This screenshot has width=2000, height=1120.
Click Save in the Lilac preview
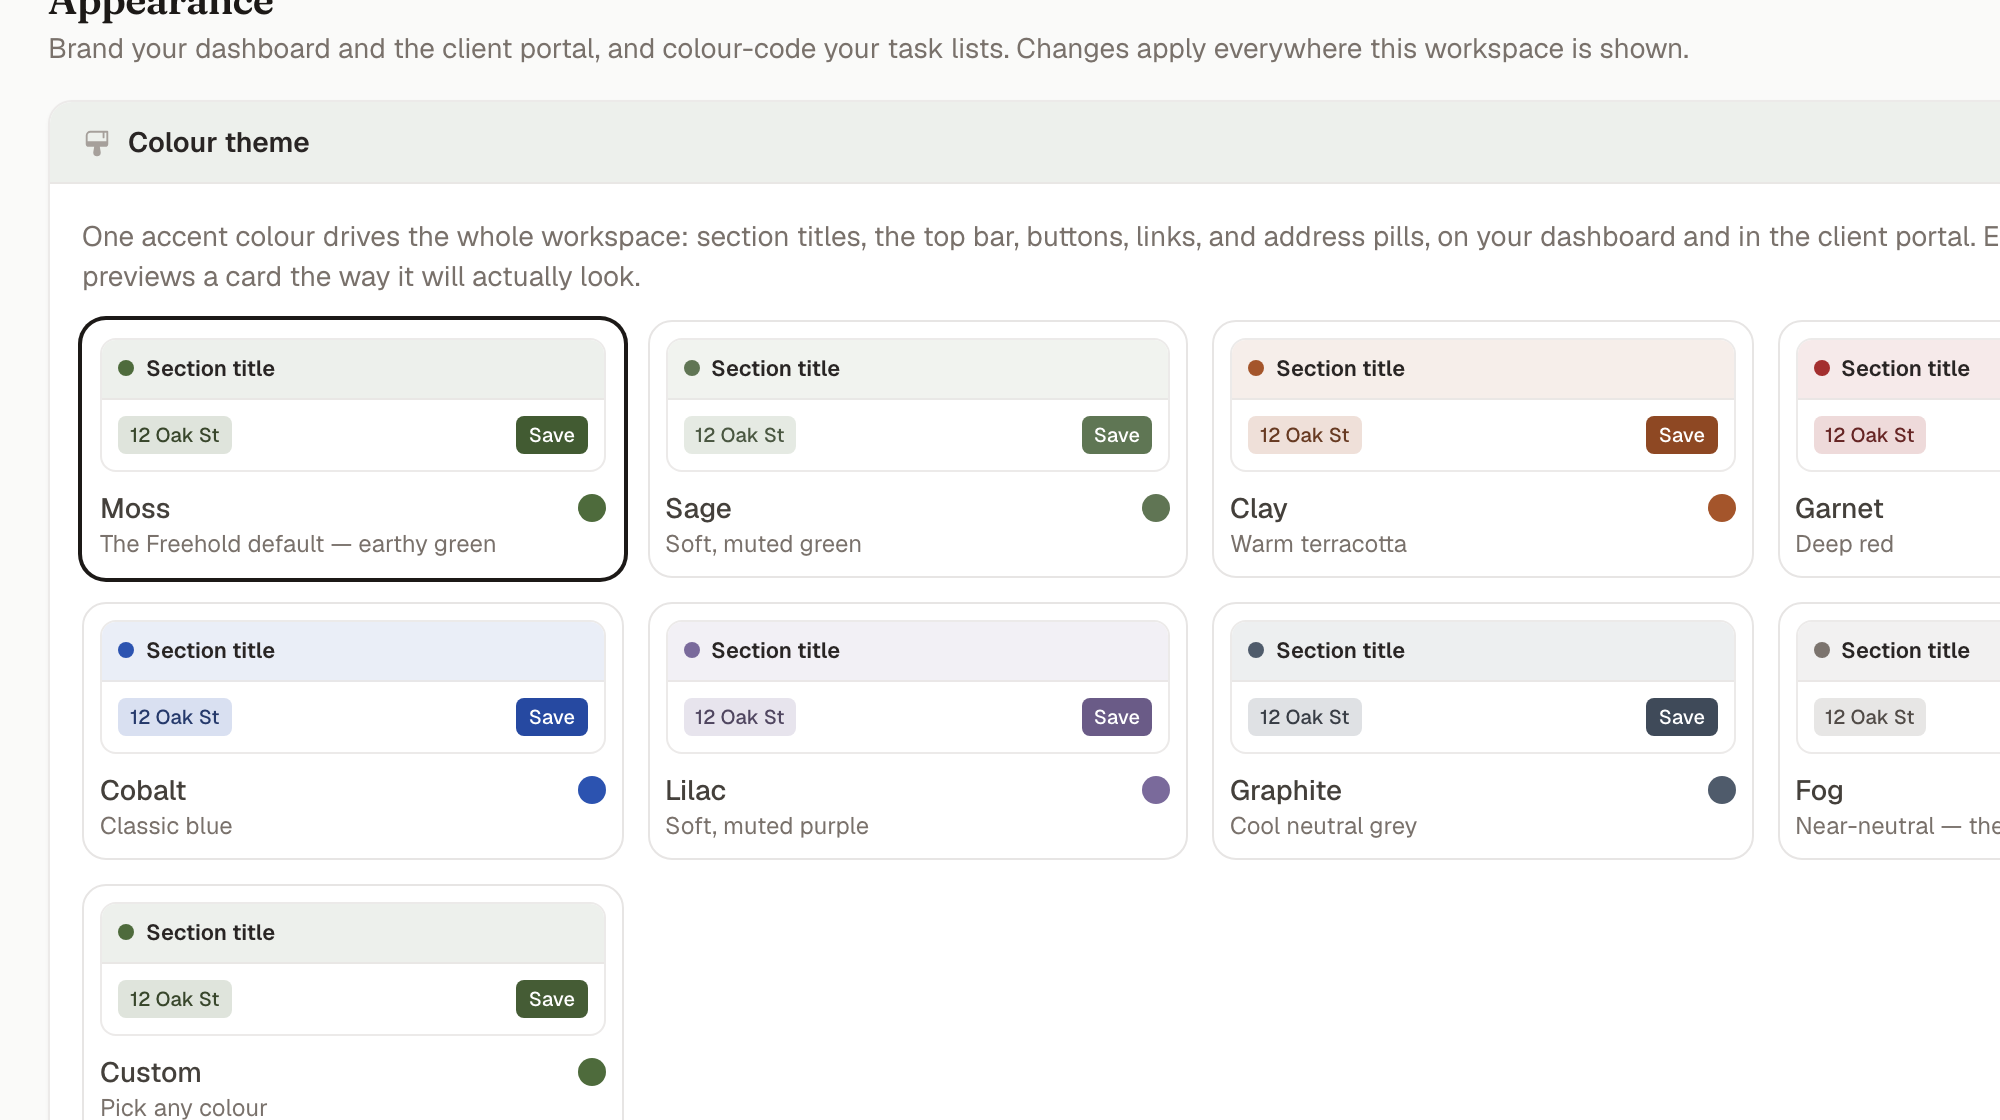click(1117, 717)
